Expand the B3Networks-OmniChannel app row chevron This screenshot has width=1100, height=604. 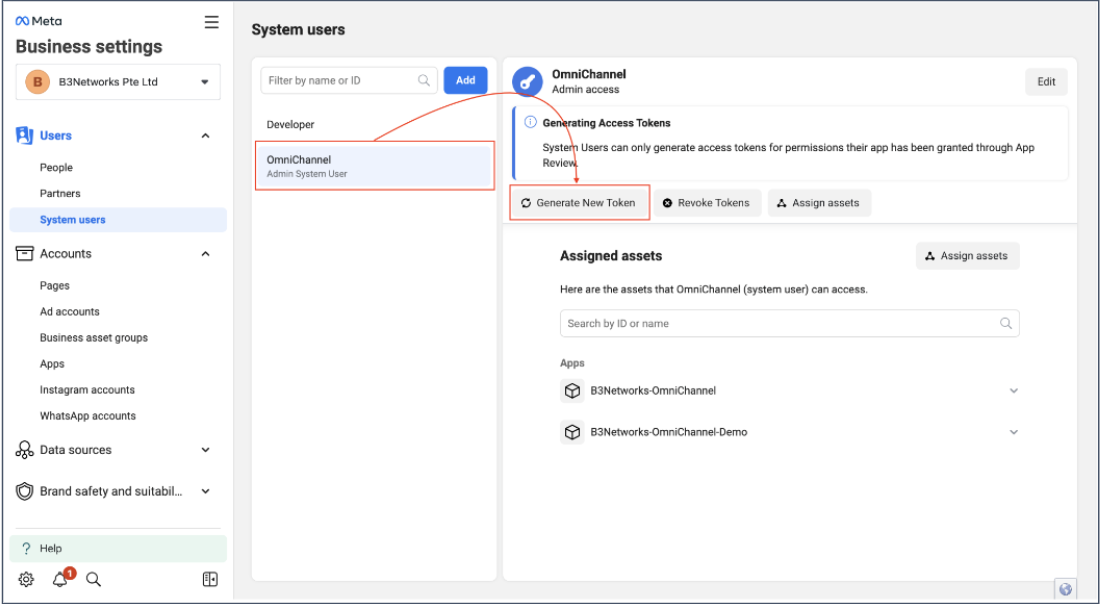point(1014,391)
